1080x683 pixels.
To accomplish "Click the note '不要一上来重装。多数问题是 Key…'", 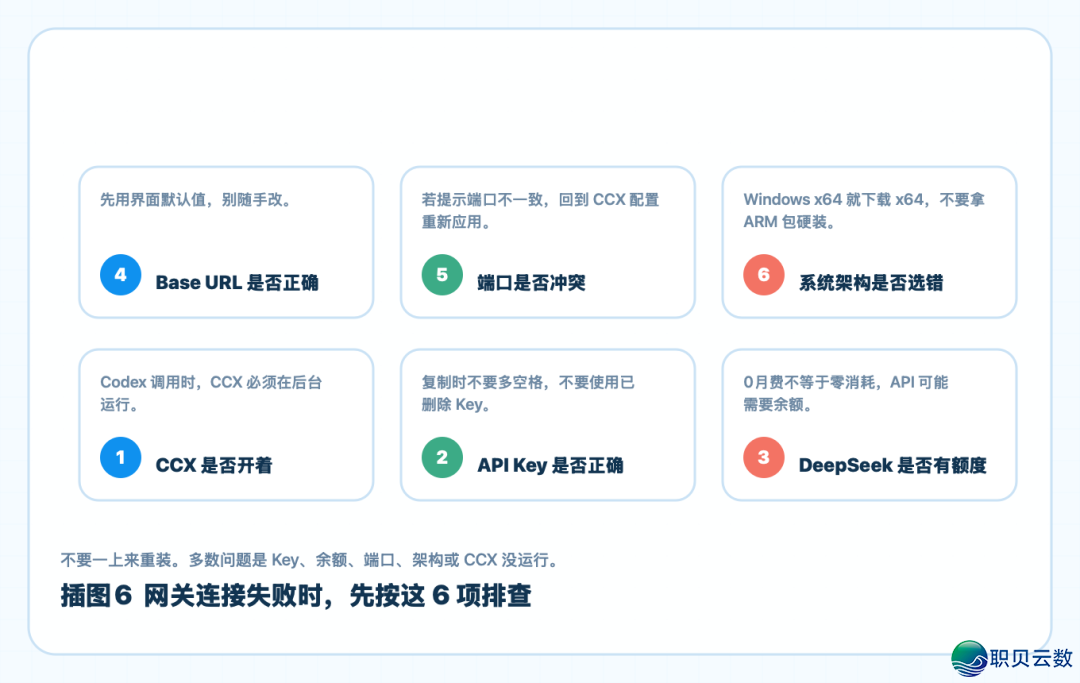I will click(309, 560).
